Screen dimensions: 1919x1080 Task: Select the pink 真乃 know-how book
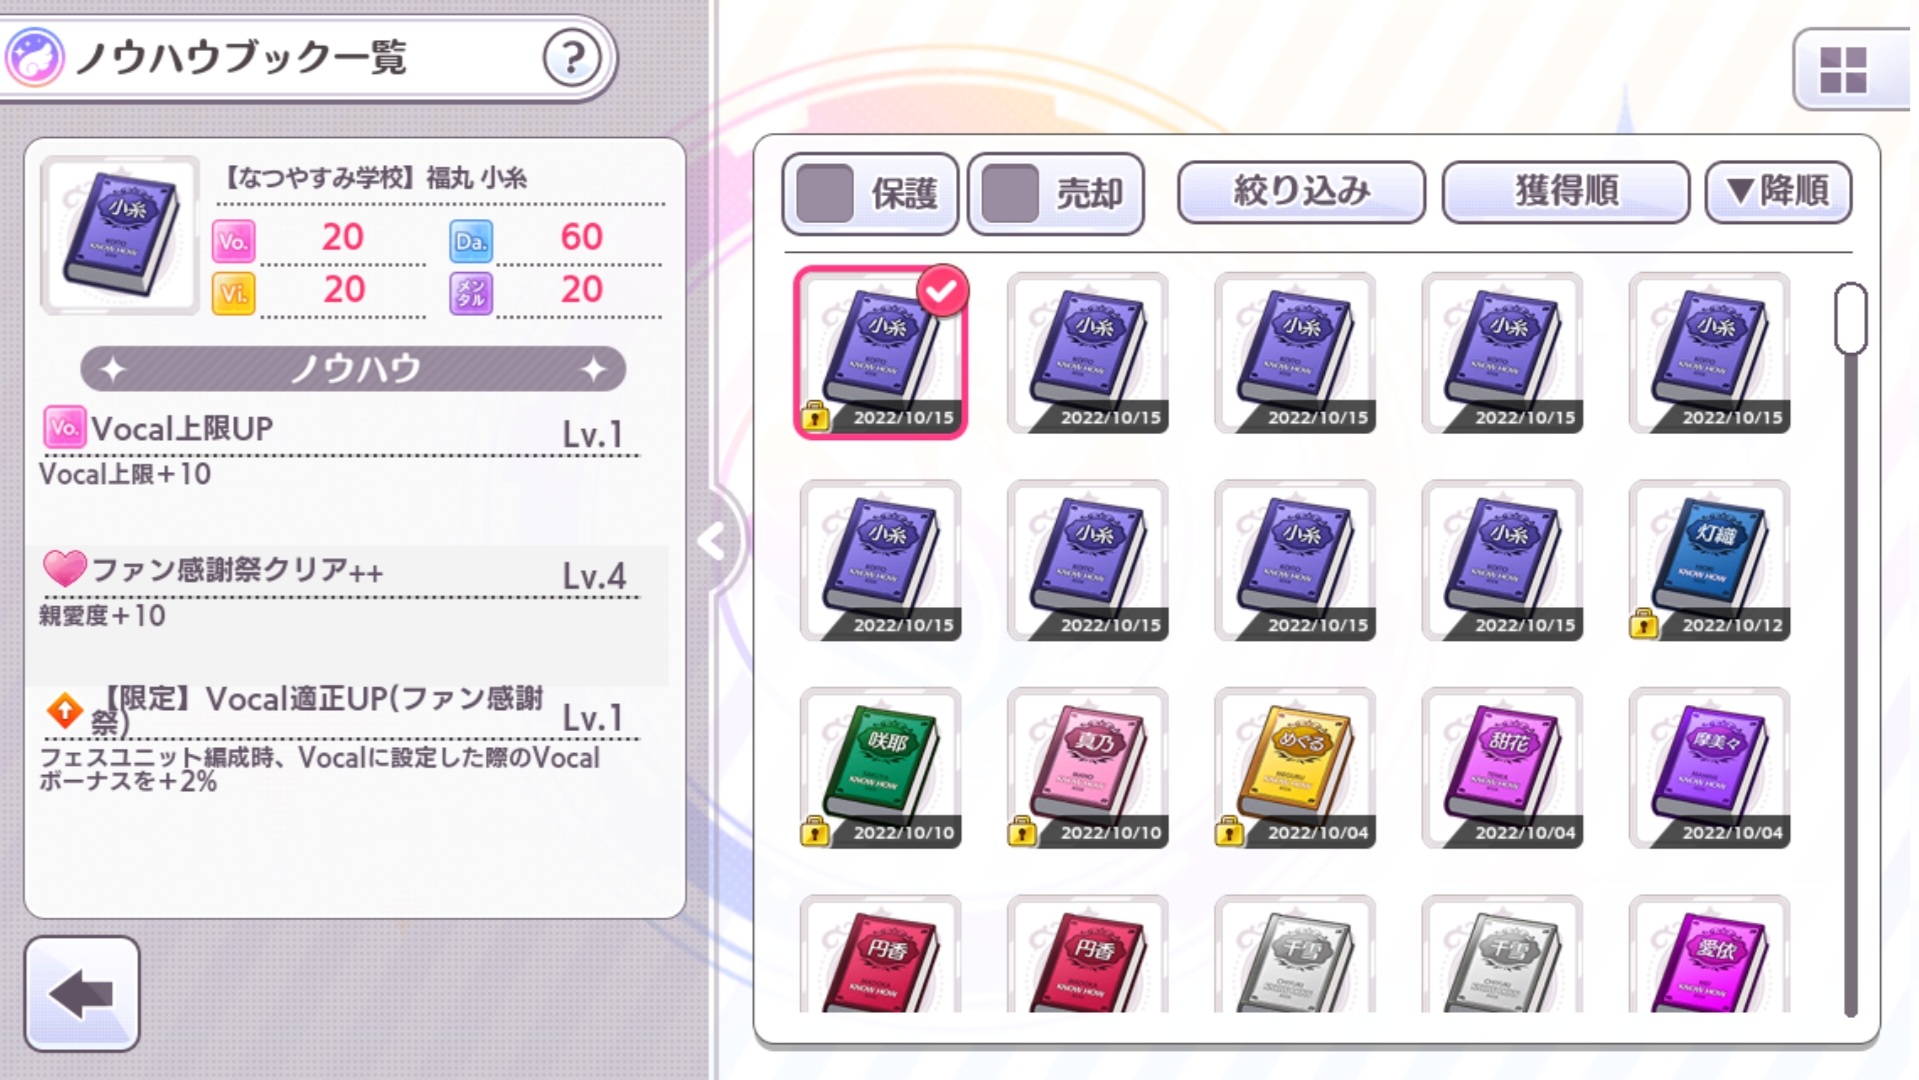click(1088, 768)
